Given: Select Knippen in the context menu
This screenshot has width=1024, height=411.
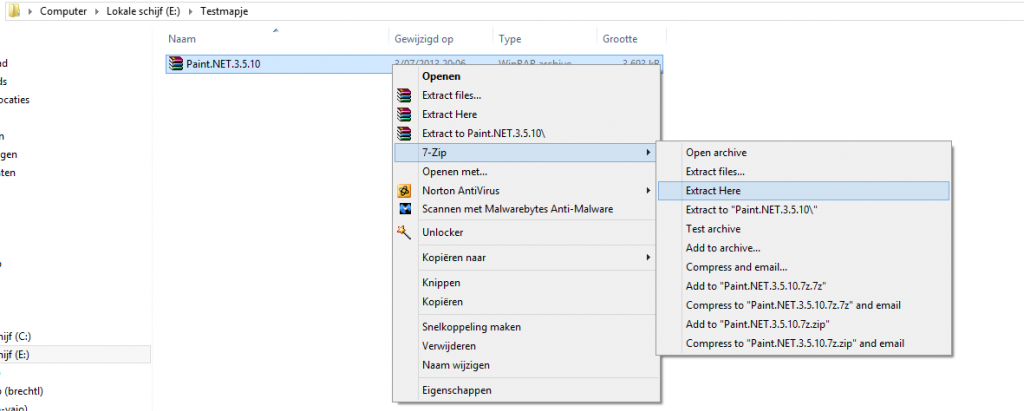Looking at the screenshot, I should [x=526, y=283].
